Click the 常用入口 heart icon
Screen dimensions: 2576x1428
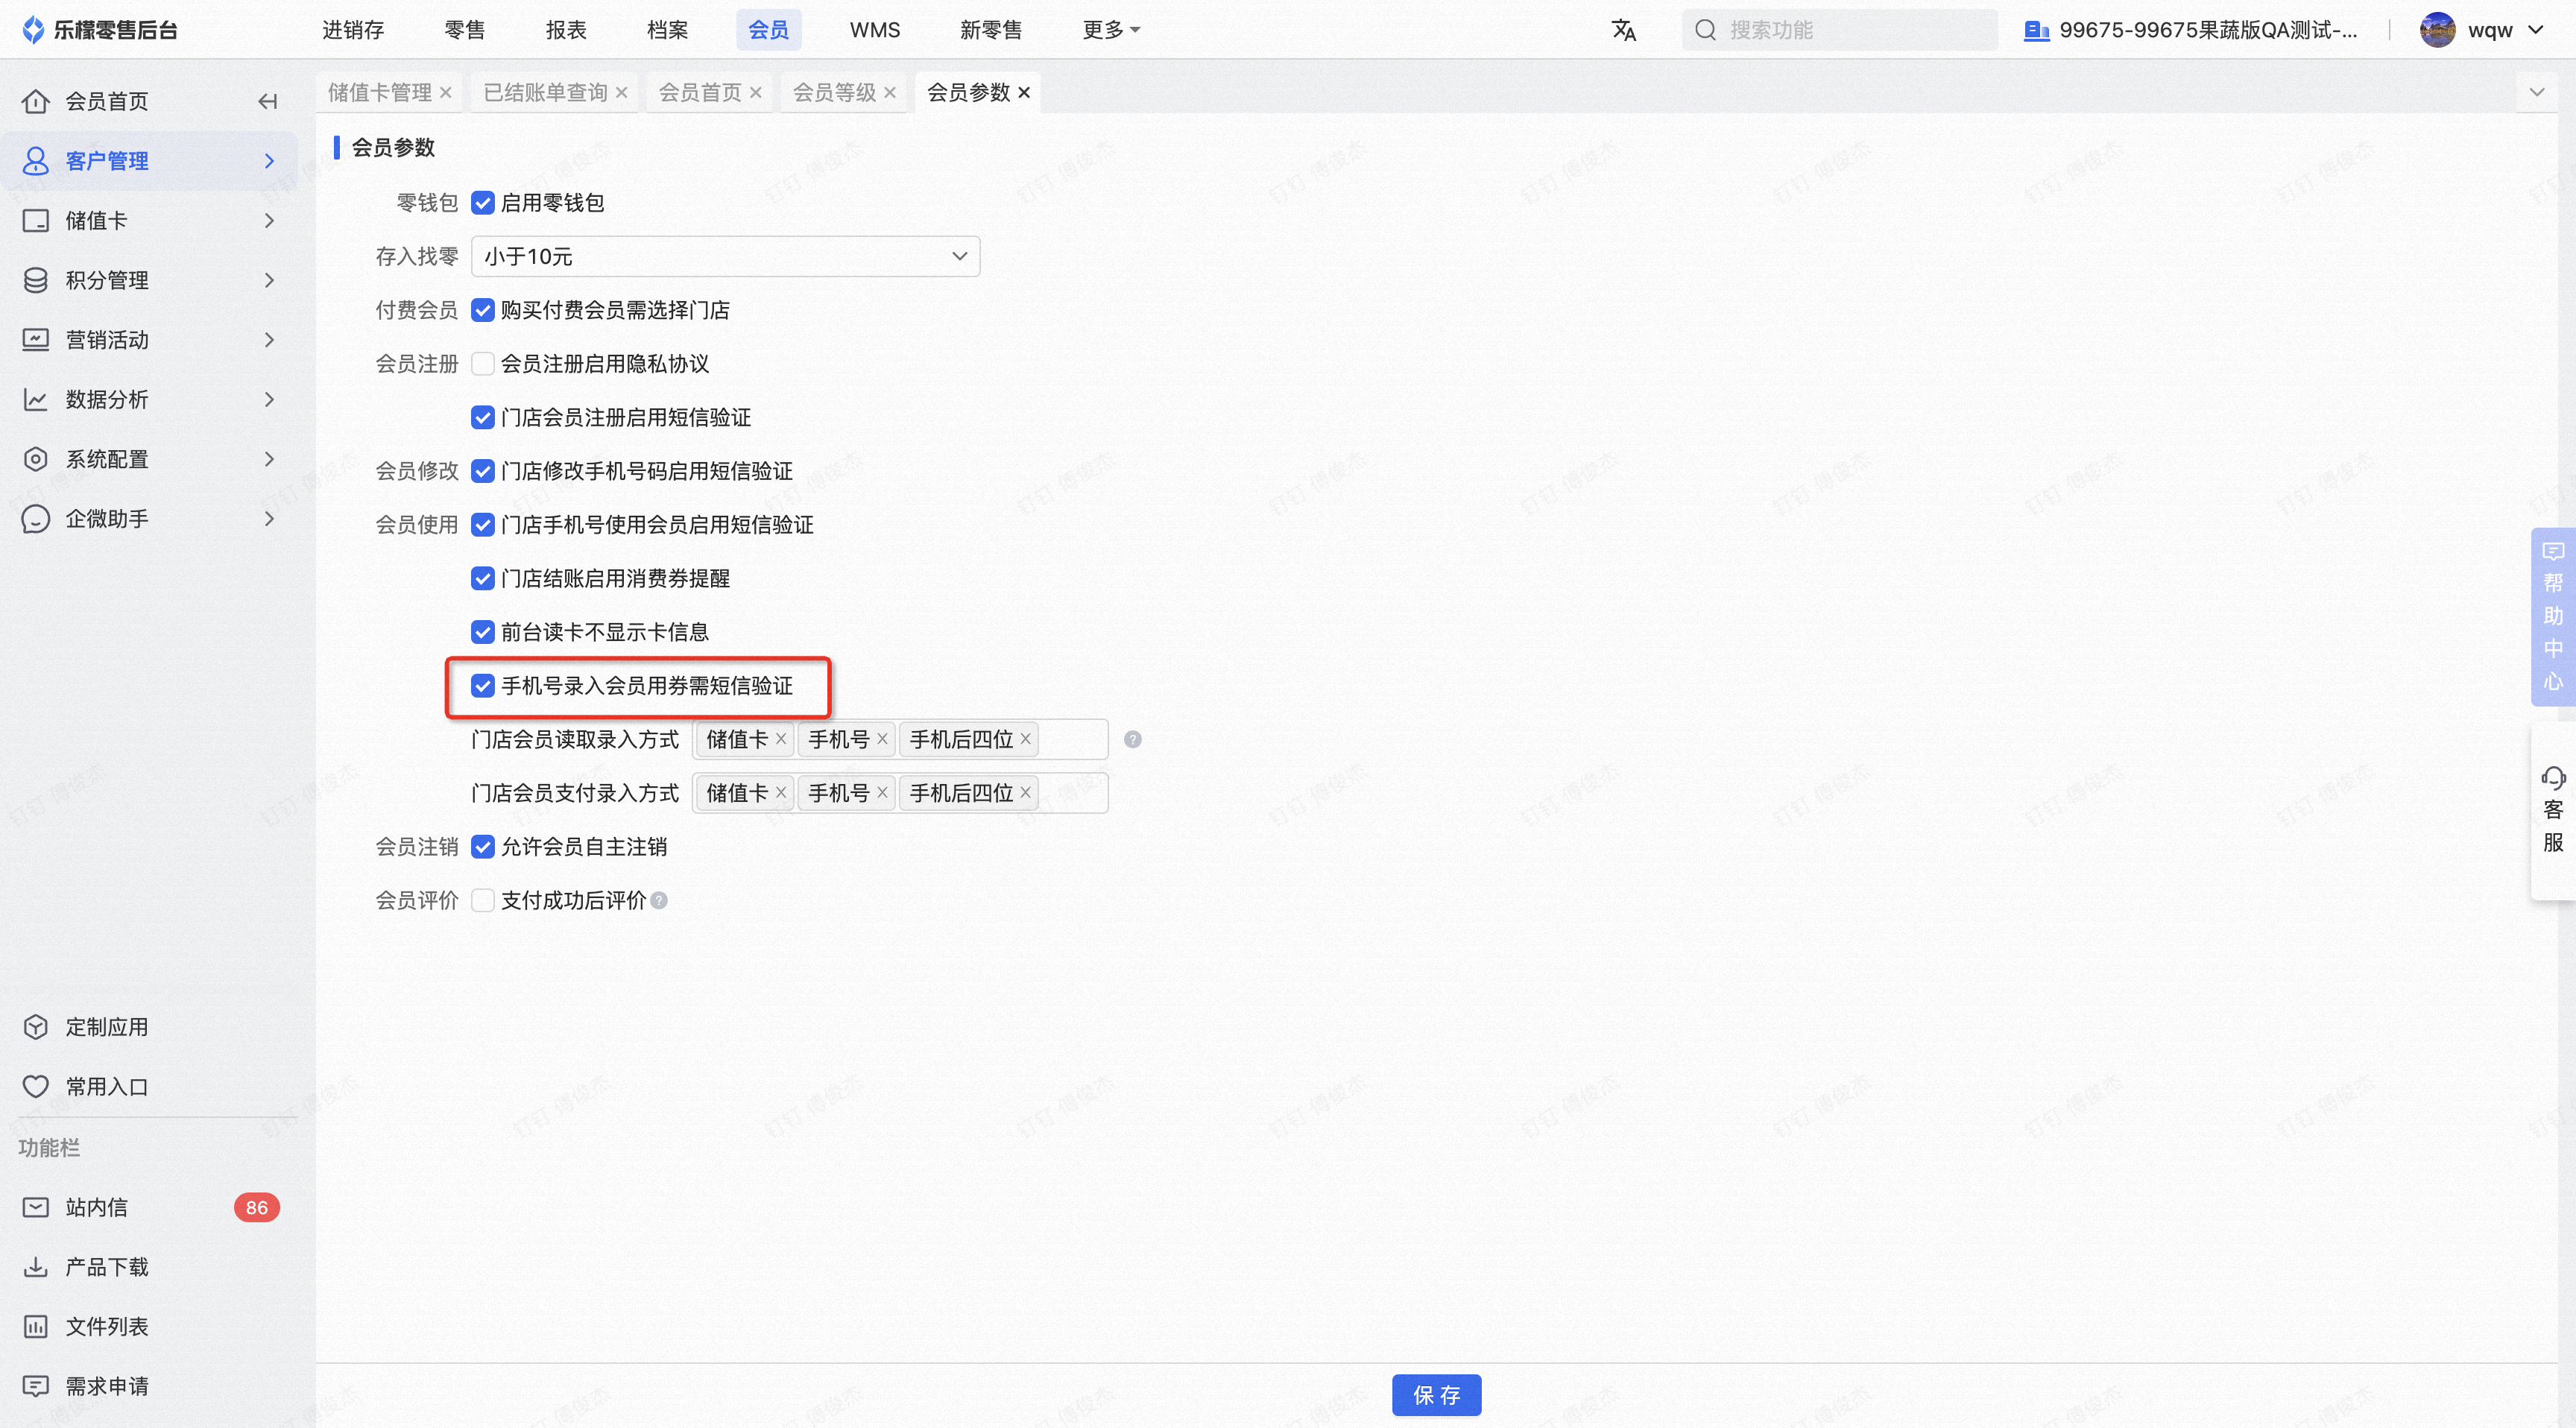click(36, 1087)
